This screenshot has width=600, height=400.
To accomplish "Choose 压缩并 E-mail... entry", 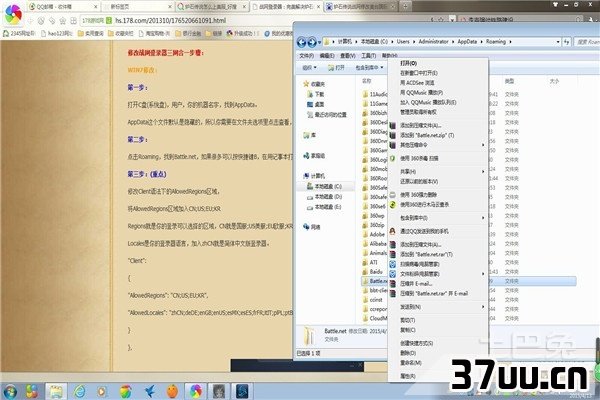I will [416, 284].
